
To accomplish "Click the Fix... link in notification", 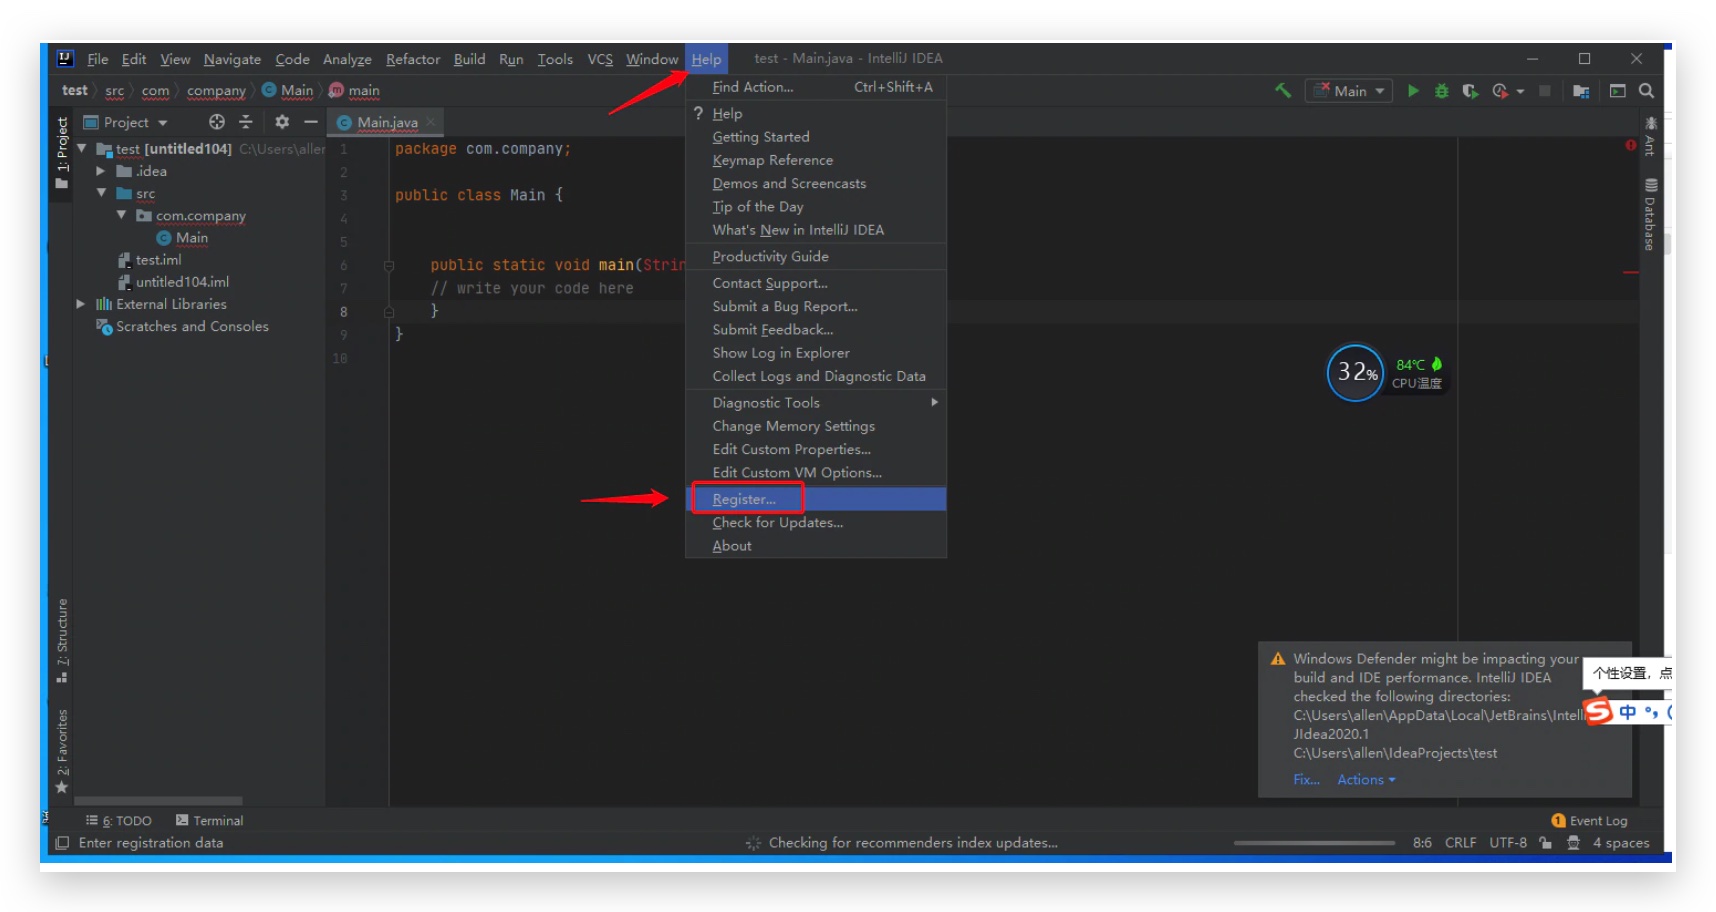I will (1306, 779).
